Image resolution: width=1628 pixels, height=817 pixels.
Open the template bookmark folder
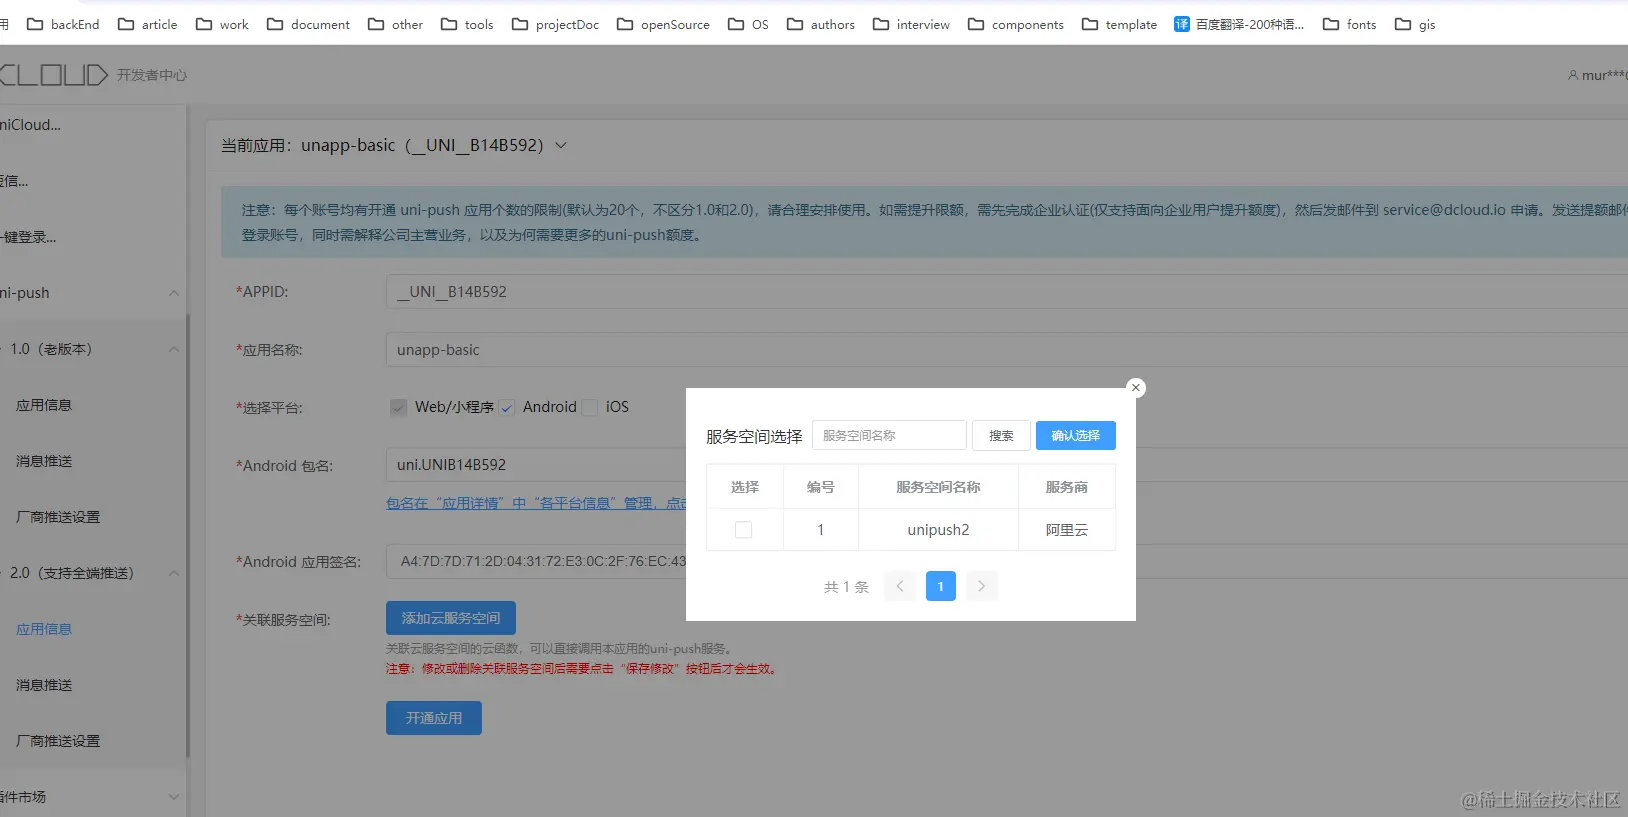1119,24
